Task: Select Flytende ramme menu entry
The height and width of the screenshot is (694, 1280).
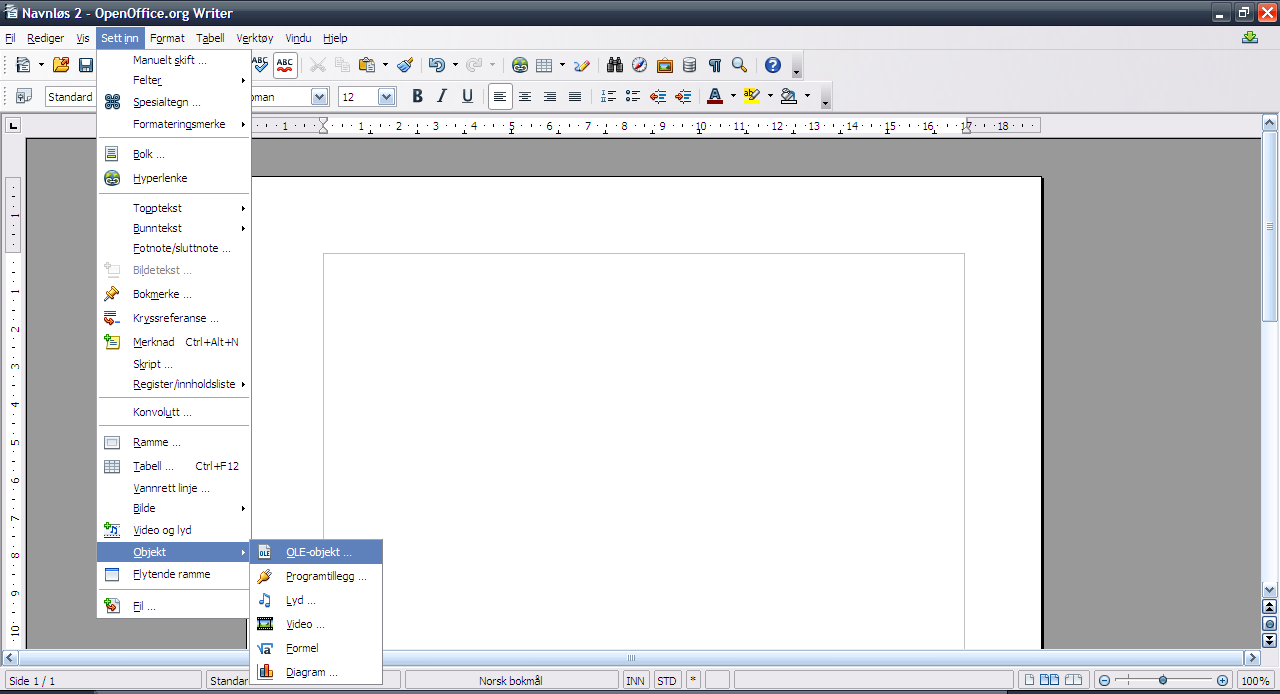Action: pos(174,574)
